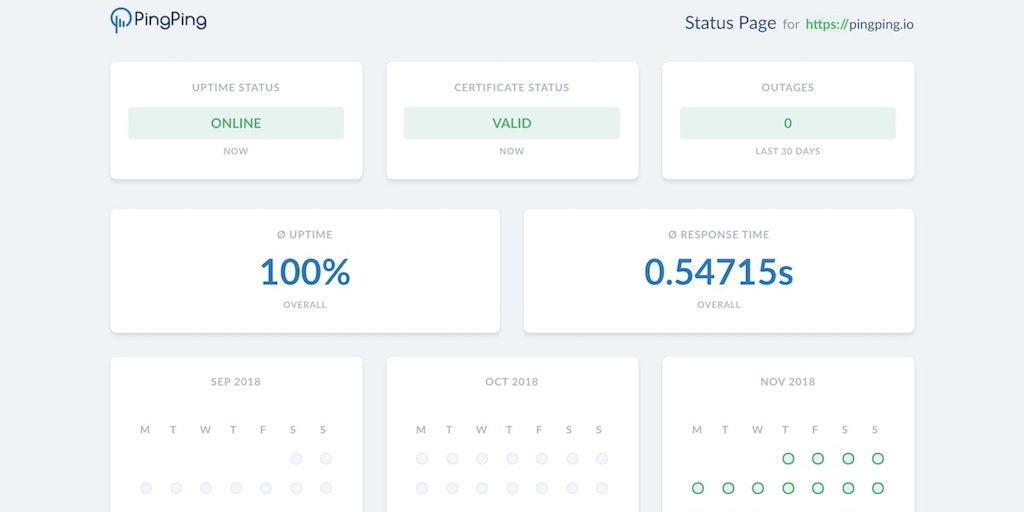Select the "Status Page" heading text
Screen dimensions: 1024x512
(x=730, y=24)
